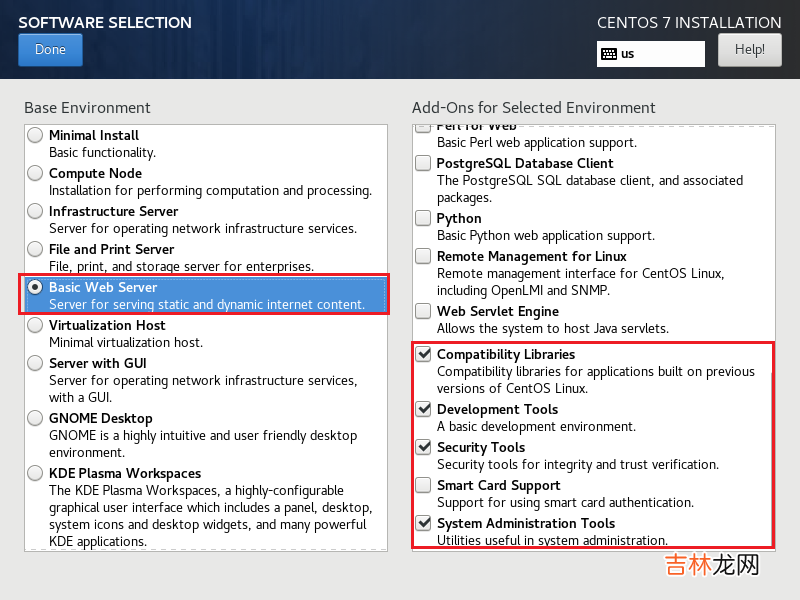Select Compute Node radio button
800x600 pixels.
36,173
